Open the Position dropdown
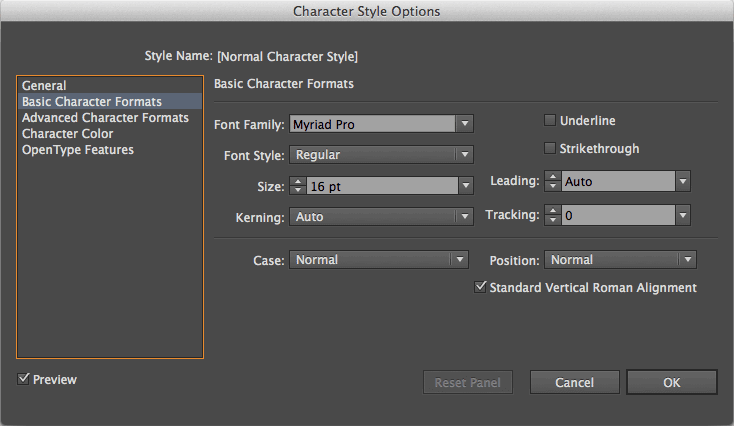This screenshot has width=734, height=426. point(686,260)
